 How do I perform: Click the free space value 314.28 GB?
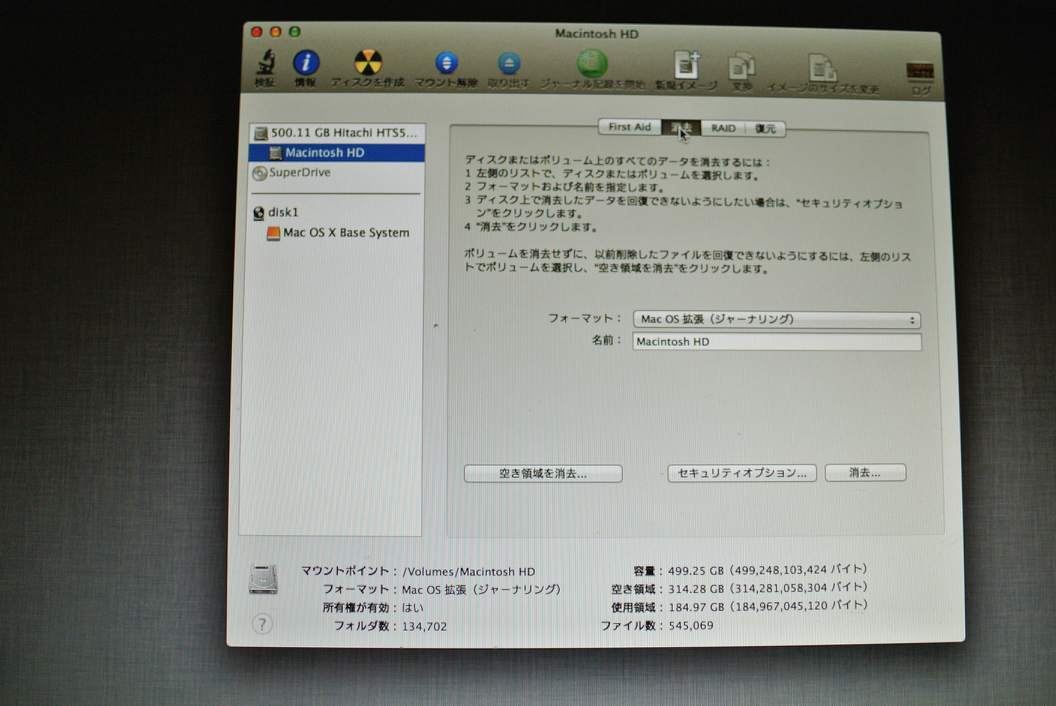696,589
